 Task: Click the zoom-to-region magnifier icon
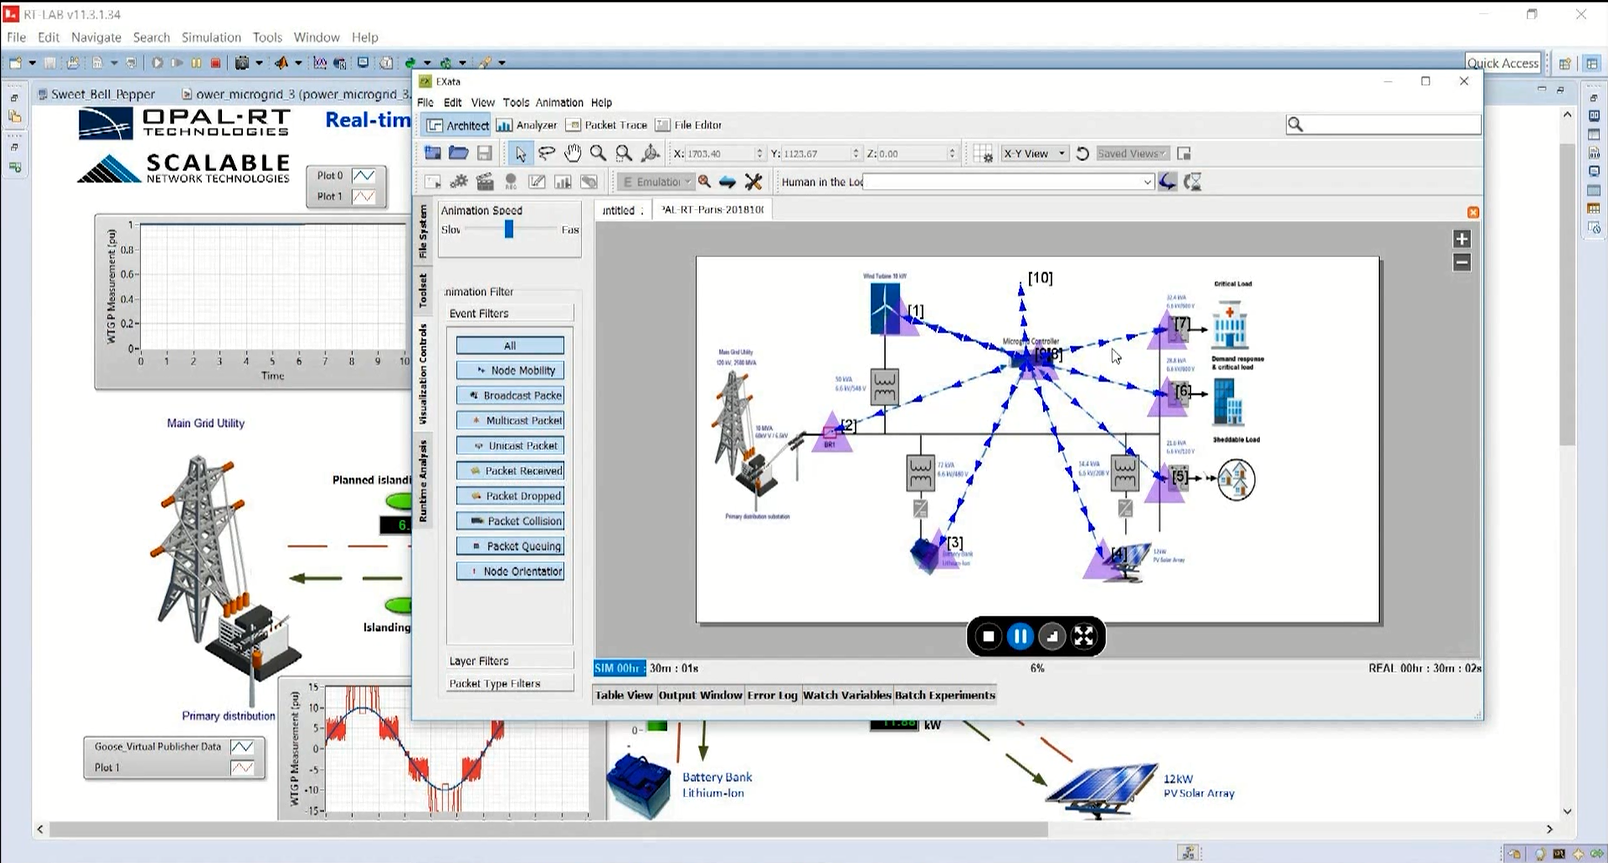624,153
